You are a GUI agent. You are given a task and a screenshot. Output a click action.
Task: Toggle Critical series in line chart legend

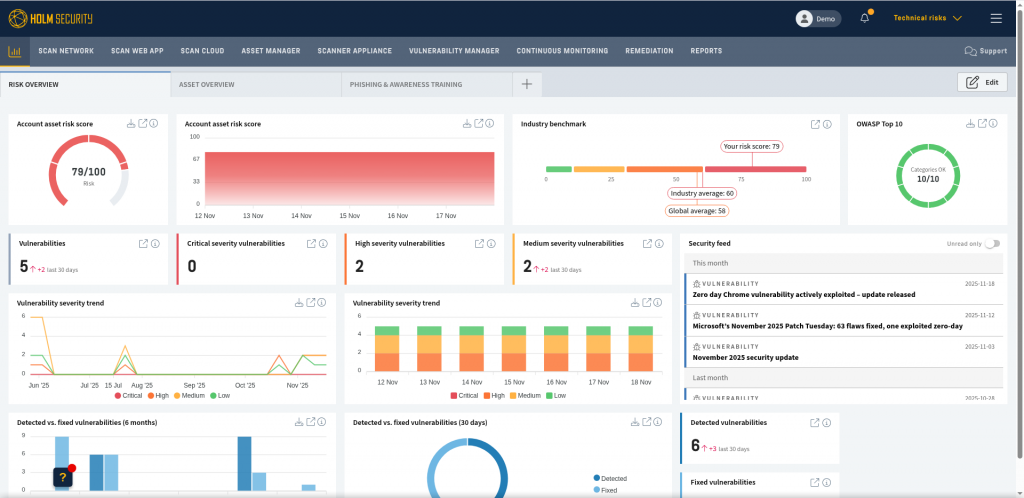click(131, 396)
